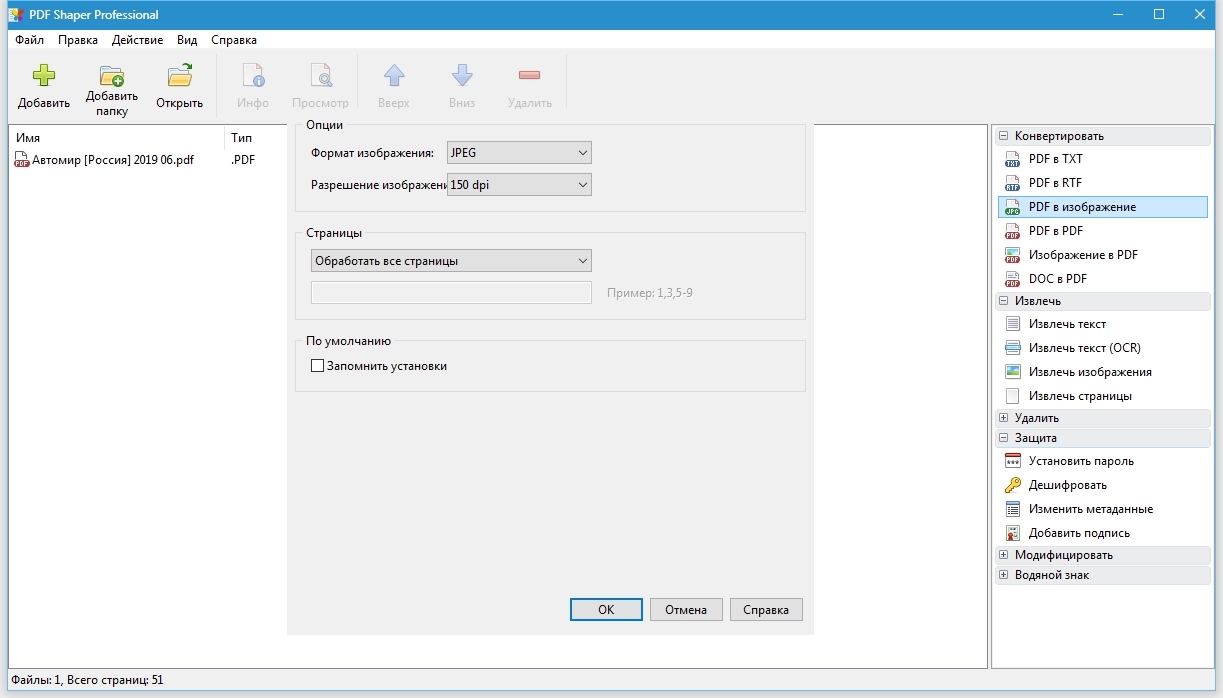Open the Дешифровать key tool
The image size is (1223, 698).
pos(1012,485)
